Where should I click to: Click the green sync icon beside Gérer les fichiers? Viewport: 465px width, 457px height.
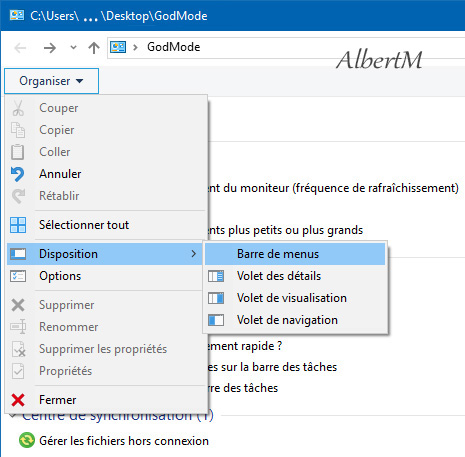pos(27,440)
